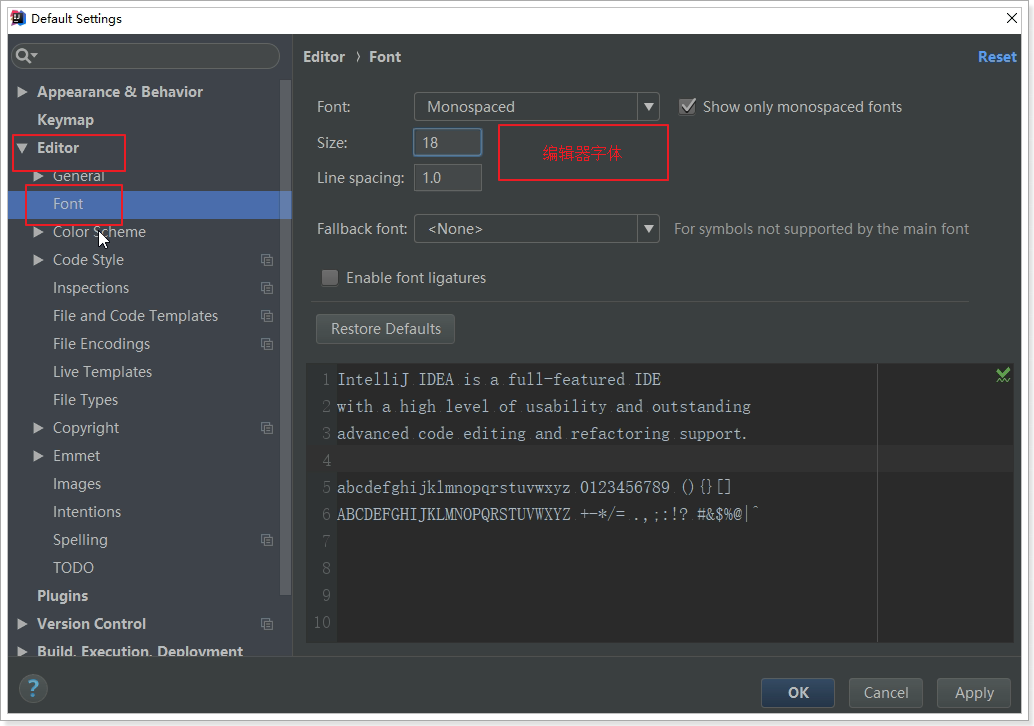The height and width of the screenshot is (726, 1034).
Task: Click the copy icon beside Inspections
Action: tap(267, 288)
